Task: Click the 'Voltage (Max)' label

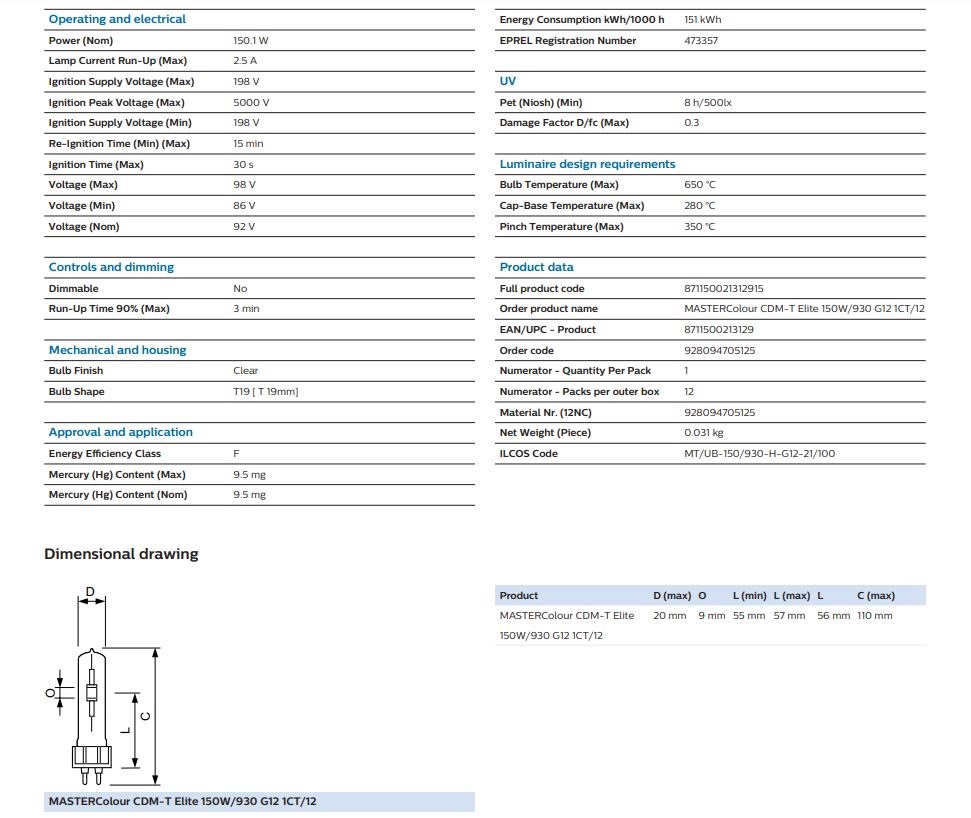Action: [83, 185]
